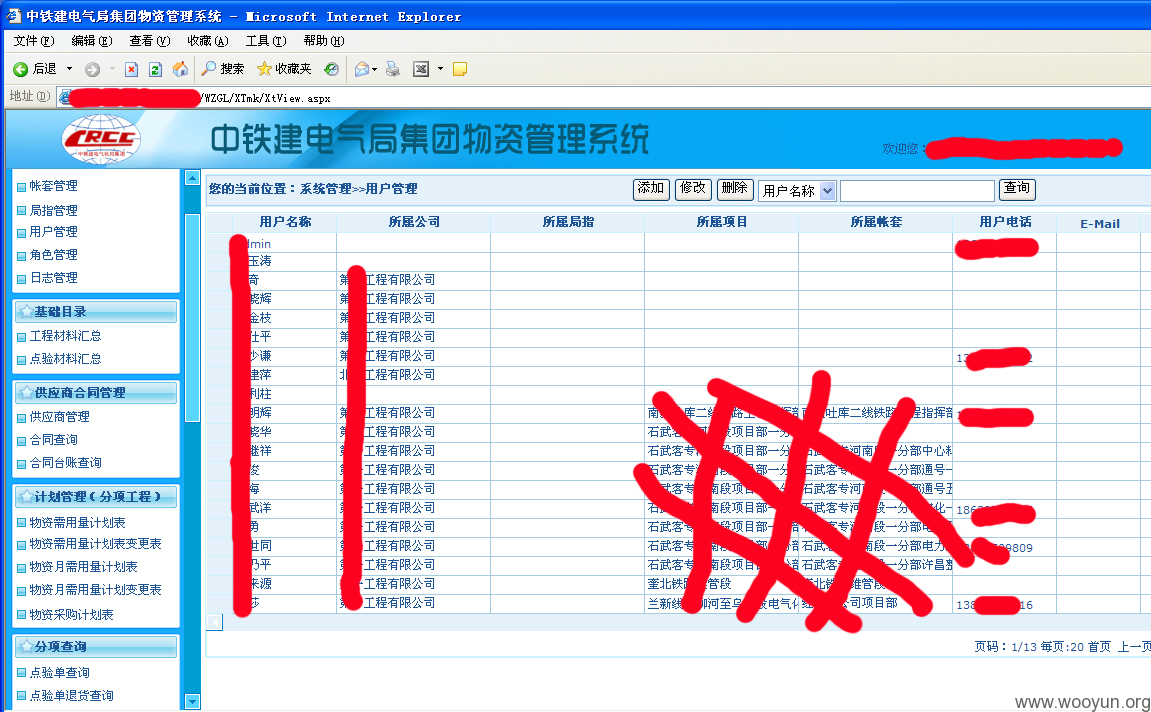Screen dimensions: 1151x712
Task: Open 局指管理 in the sidebar
Action: pos(53,211)
